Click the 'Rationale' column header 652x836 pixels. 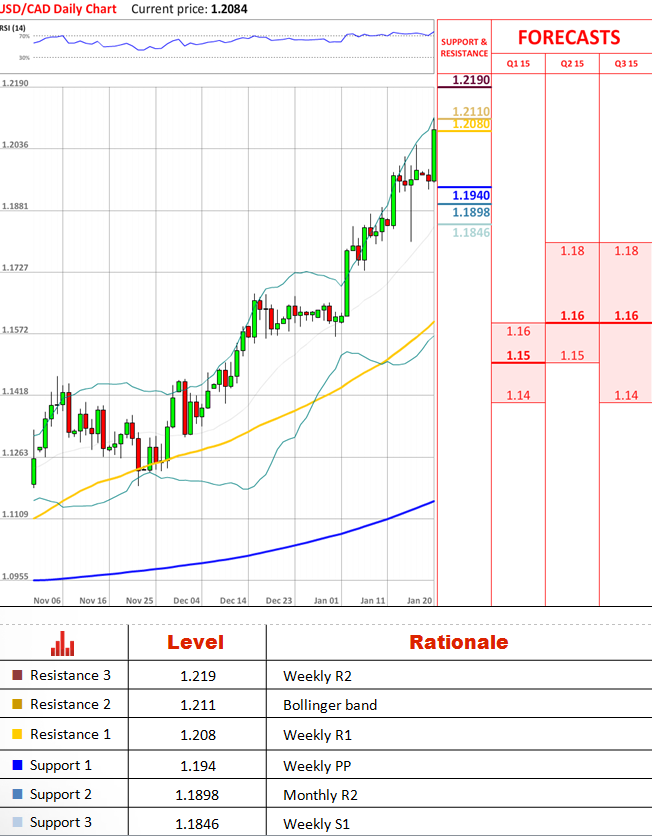[458, 642]
